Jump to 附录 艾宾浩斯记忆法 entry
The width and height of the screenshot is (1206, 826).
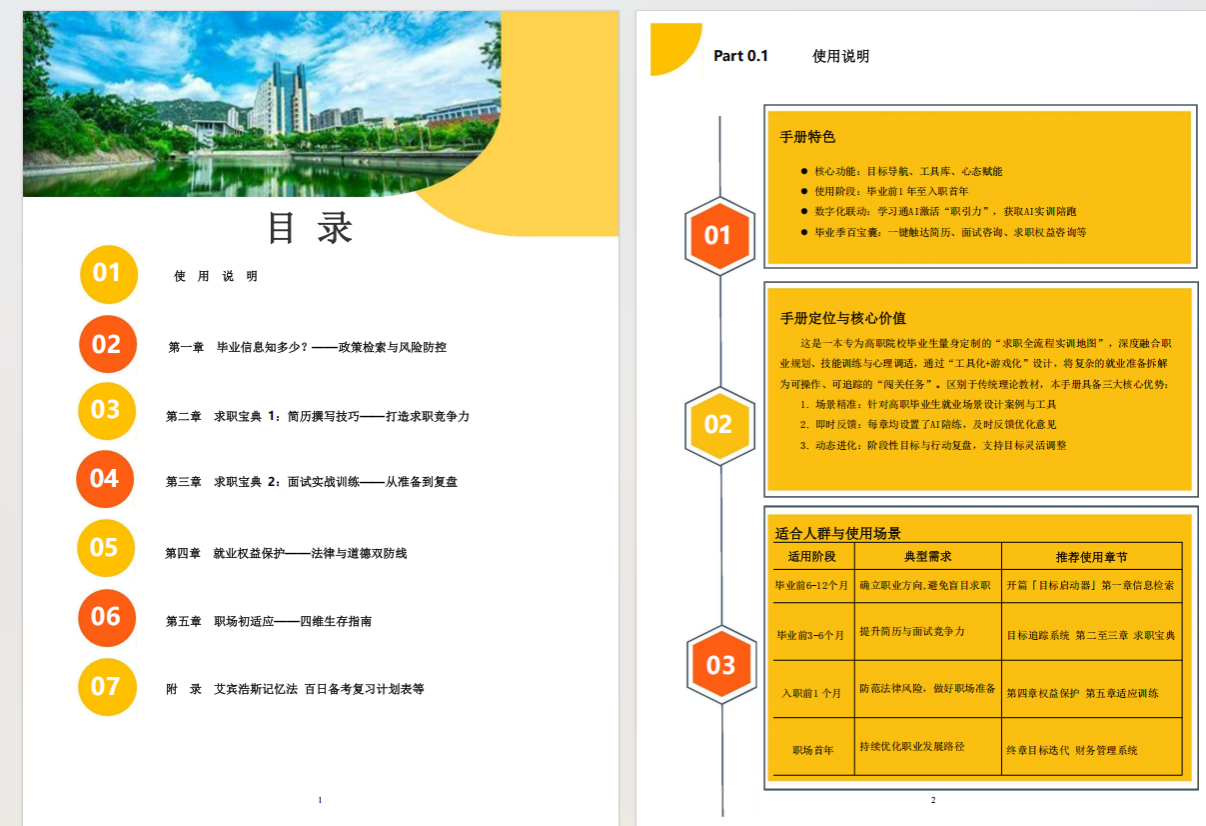(x=295, y=689)
